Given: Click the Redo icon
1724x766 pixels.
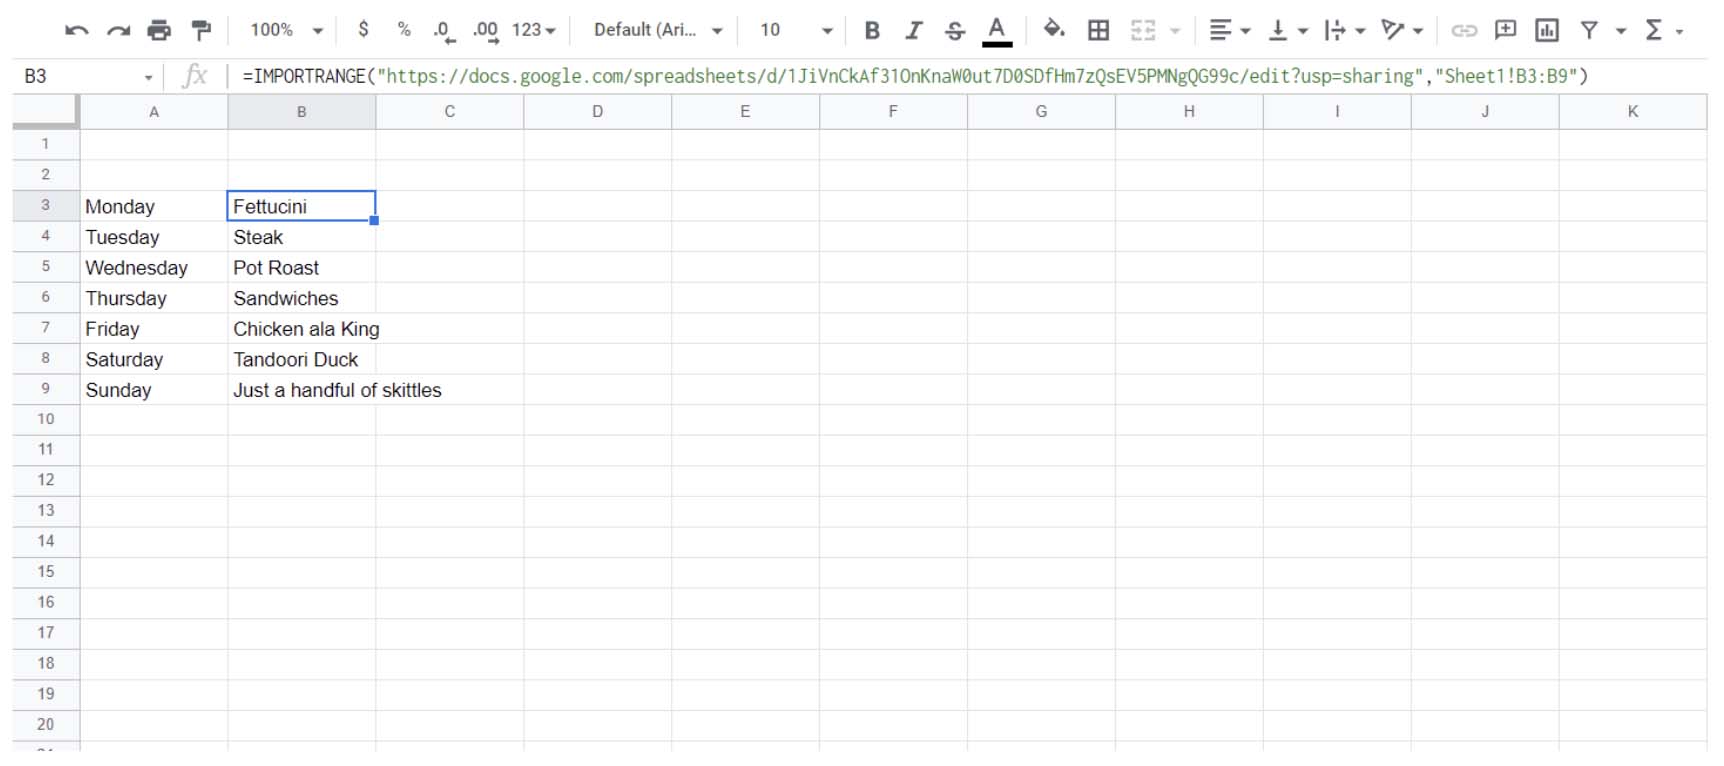Looking at the screenshot, I should [118, 30].
